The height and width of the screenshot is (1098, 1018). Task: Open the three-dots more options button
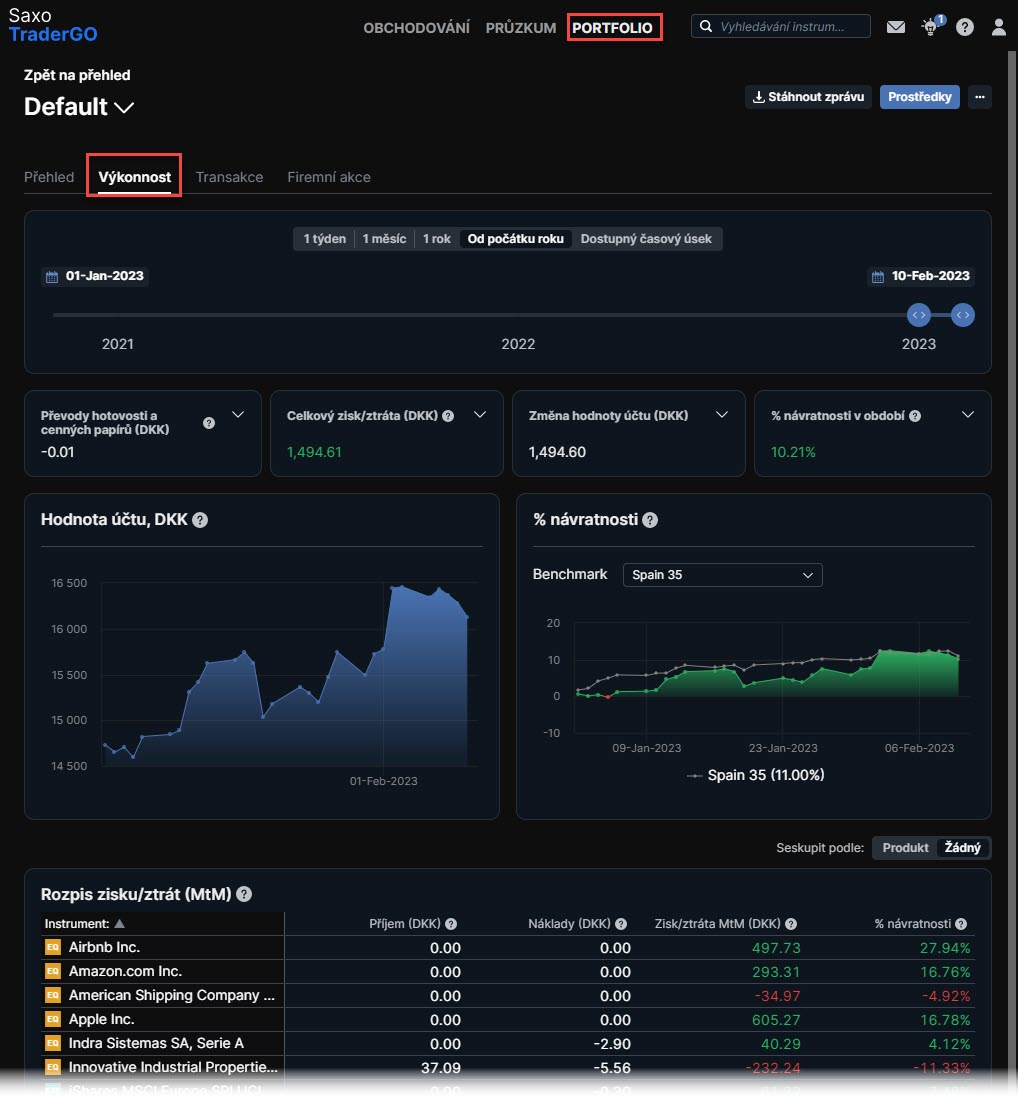(979, 97)
